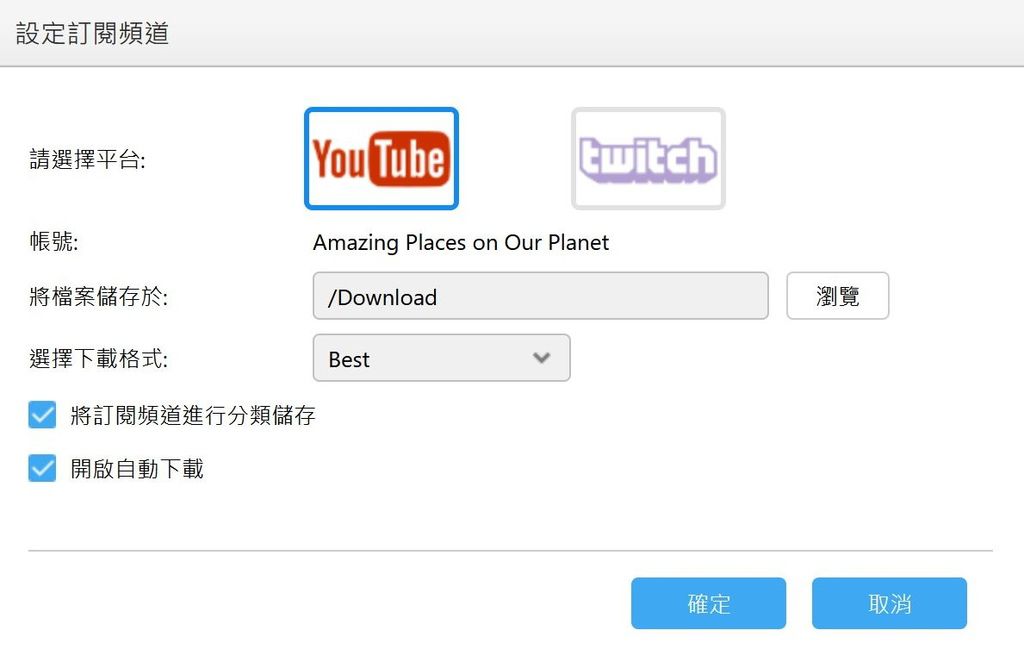Click the 設定訂閱頻道 dialog title
This screenshot has height=649, width=1024.
point(93,33)
